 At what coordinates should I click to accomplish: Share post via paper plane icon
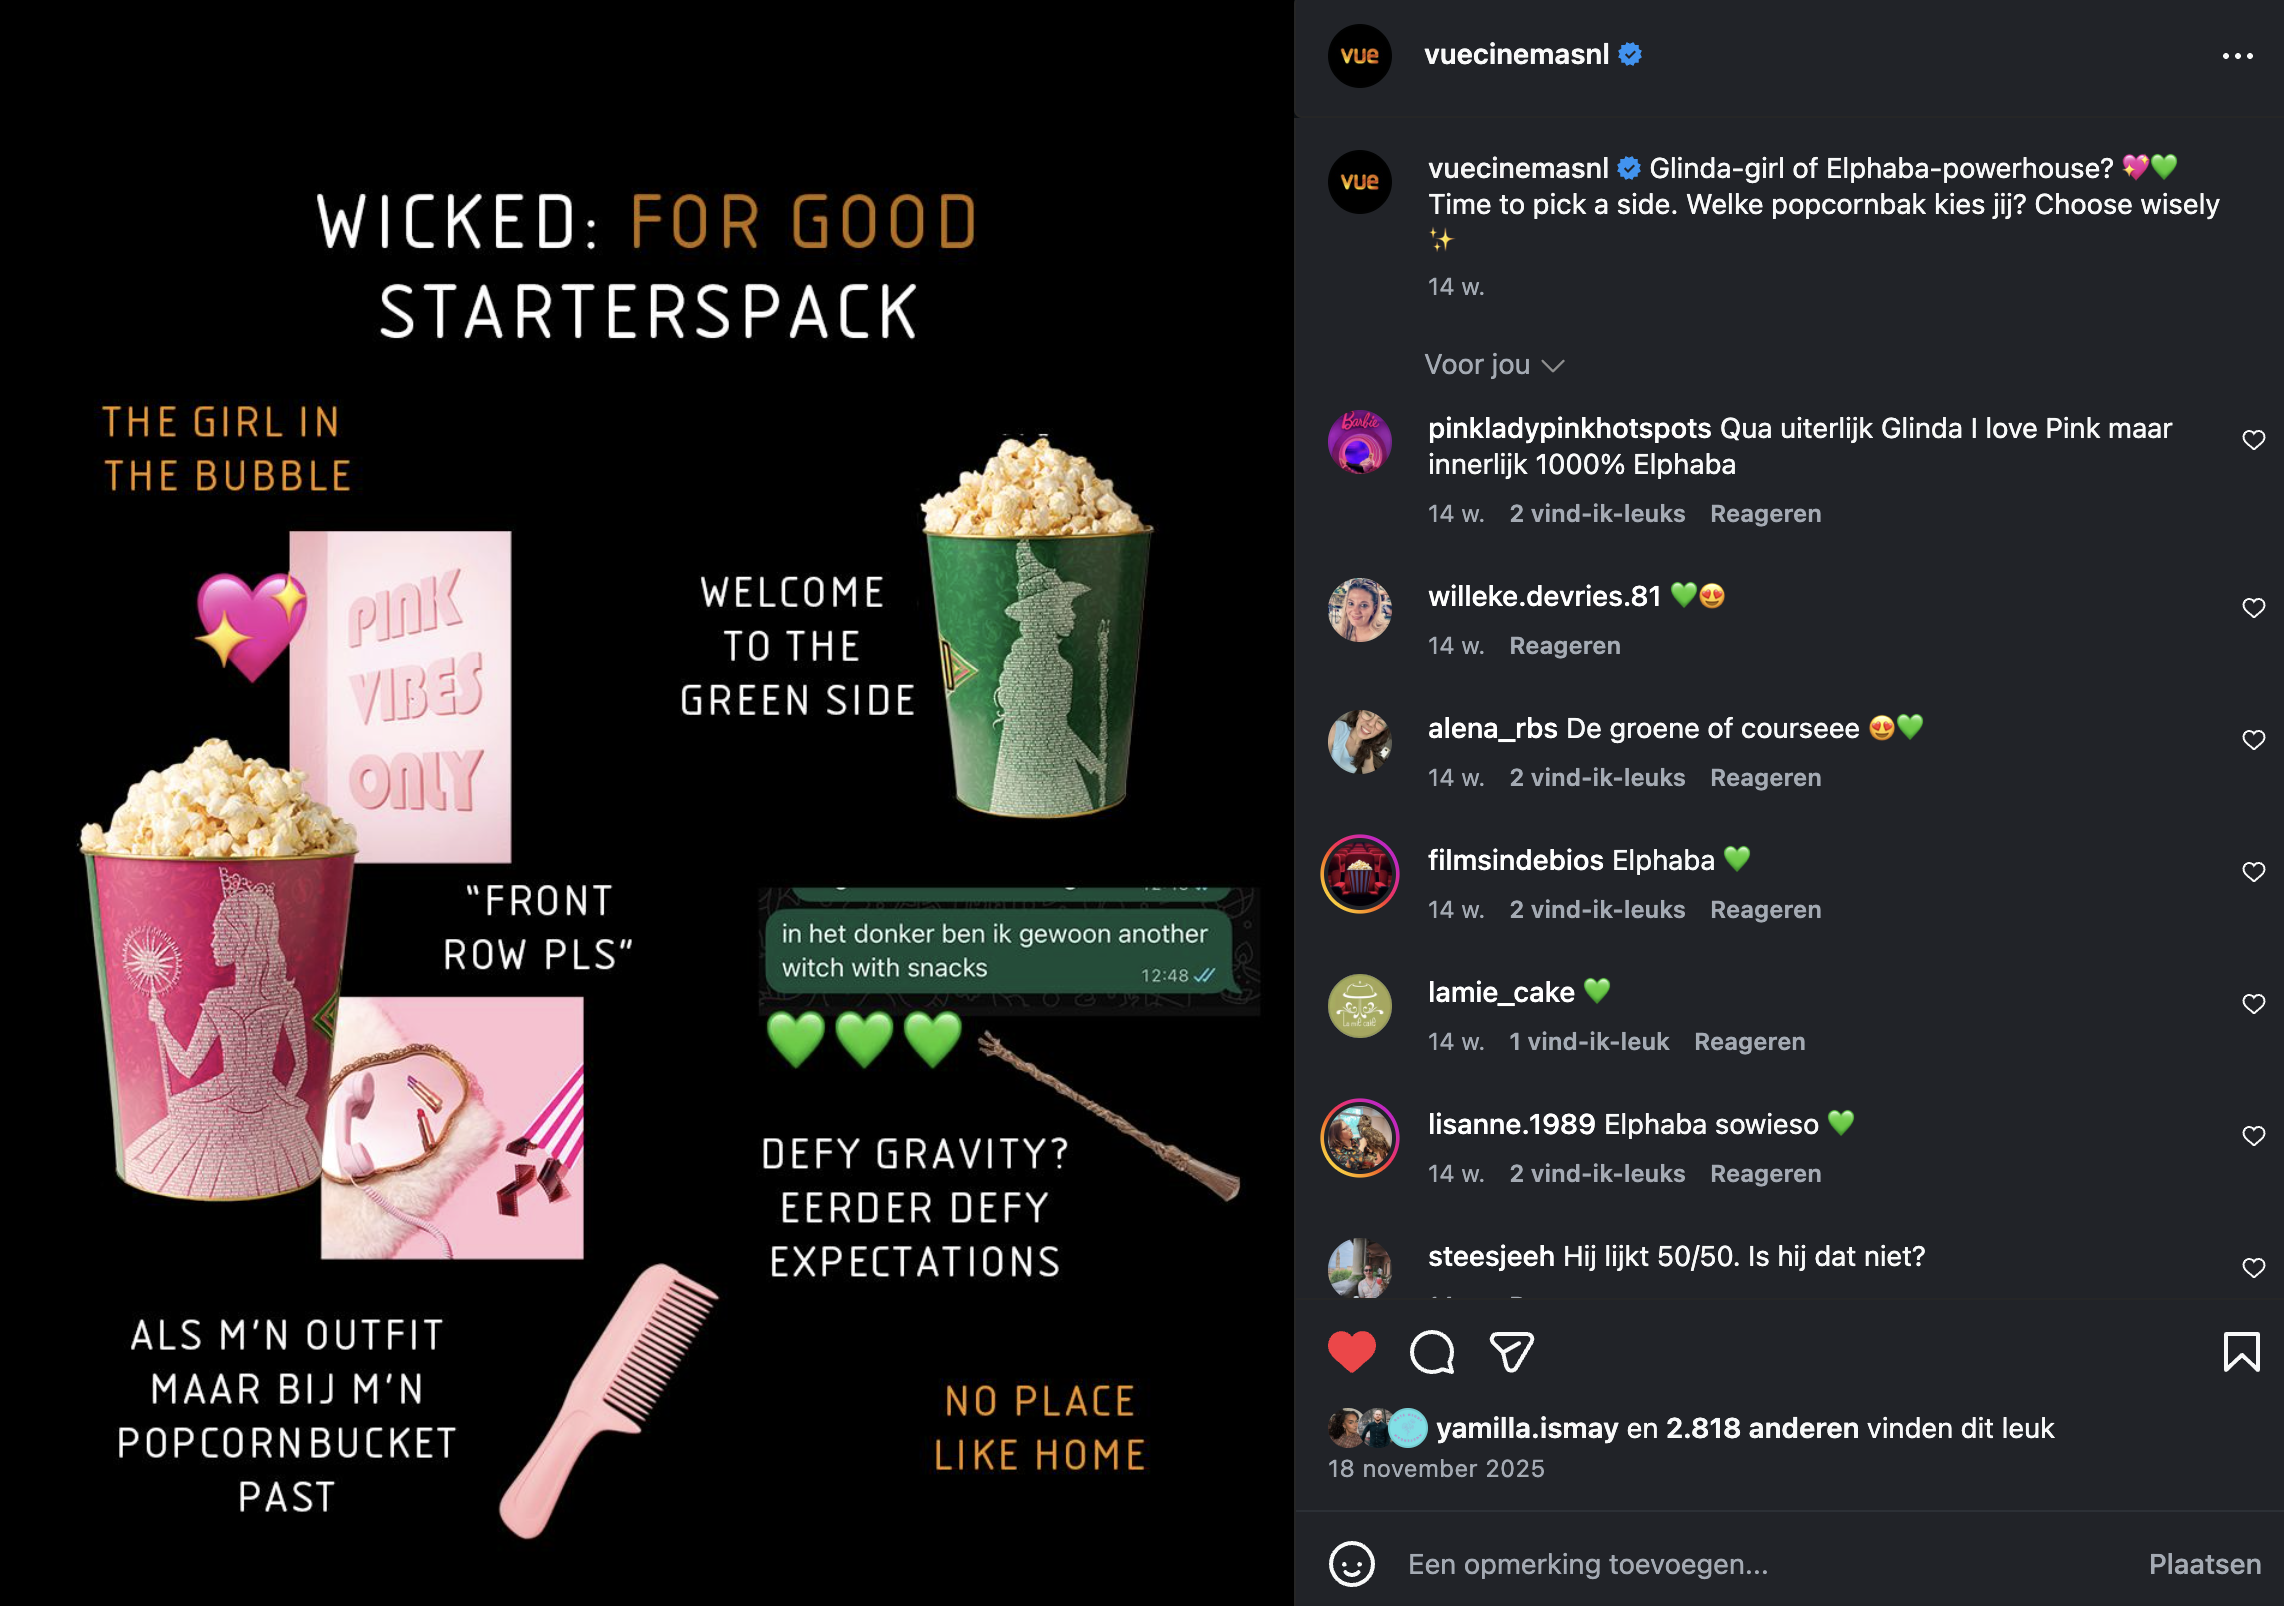(1511, 1352)
